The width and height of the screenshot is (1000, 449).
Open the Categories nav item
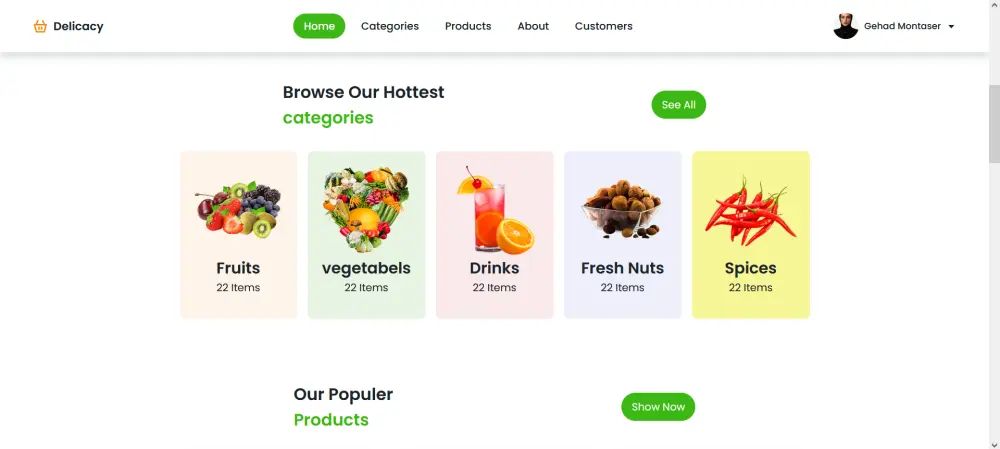(x=390, y=26)
